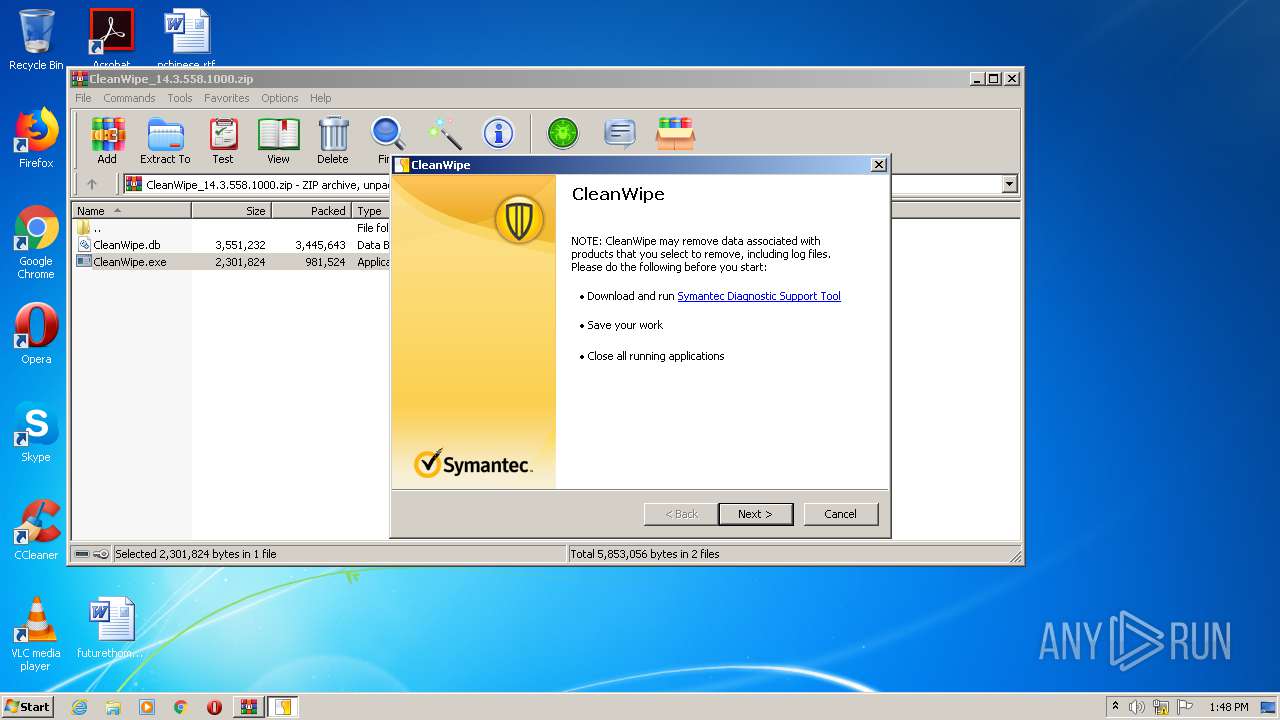Open the Options menu
Image resolution: width=1280 pixels, height=720 pixels.
tap(280, 98)
